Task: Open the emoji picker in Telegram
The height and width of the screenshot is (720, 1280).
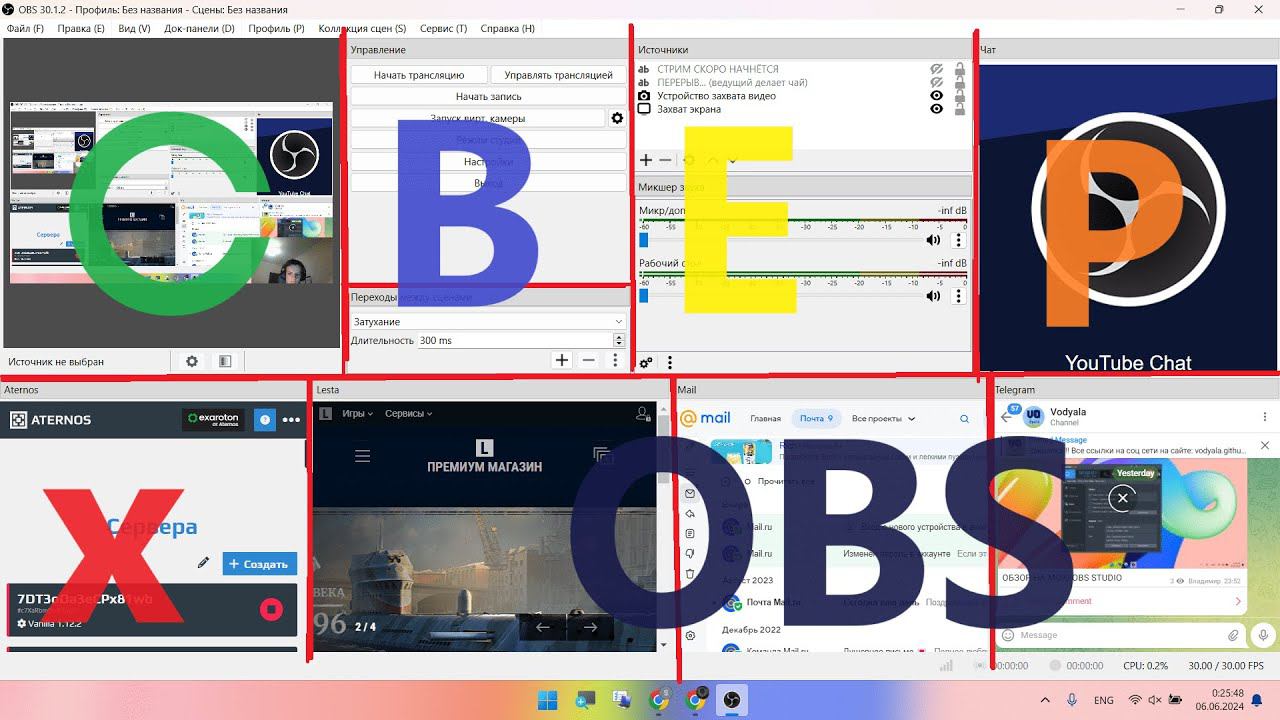Action: pos(1008,635)
